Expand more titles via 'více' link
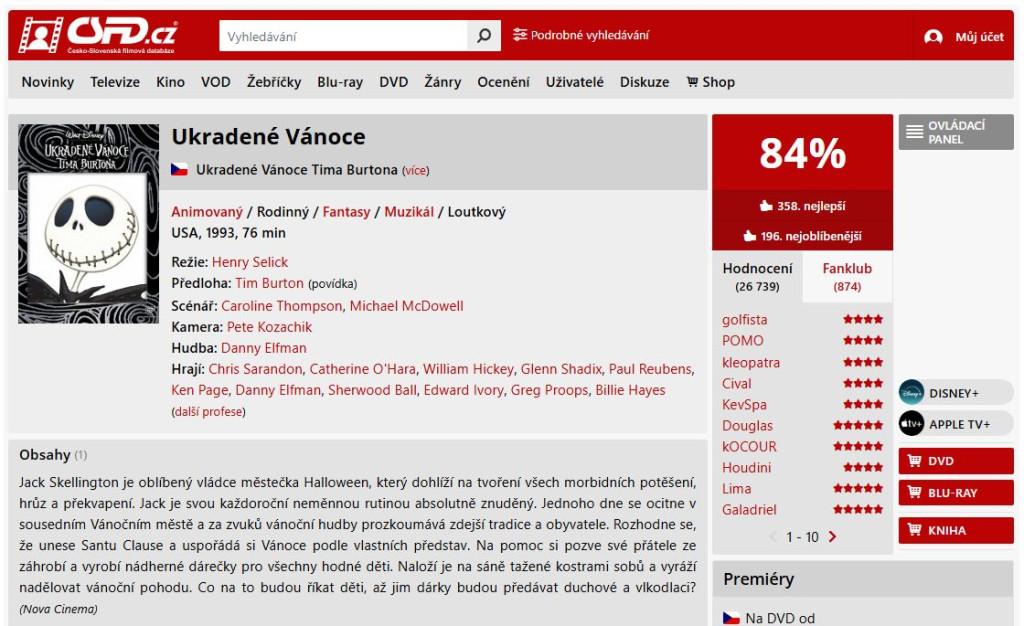This screenshot has height=626, width=1024. [416, 171]
